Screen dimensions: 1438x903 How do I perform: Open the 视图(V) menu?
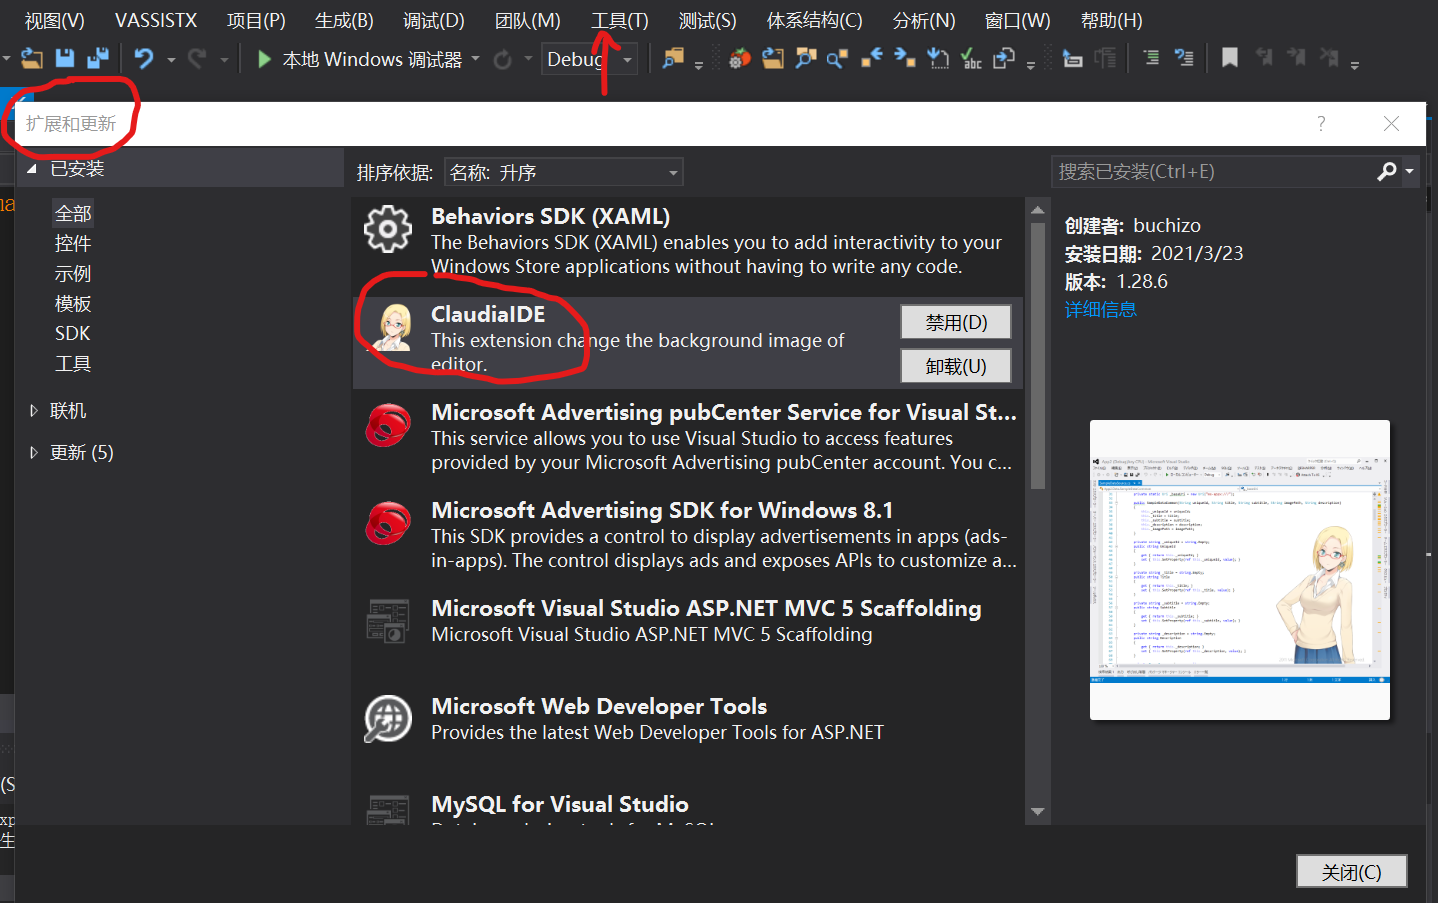click(x=54, y=21)
